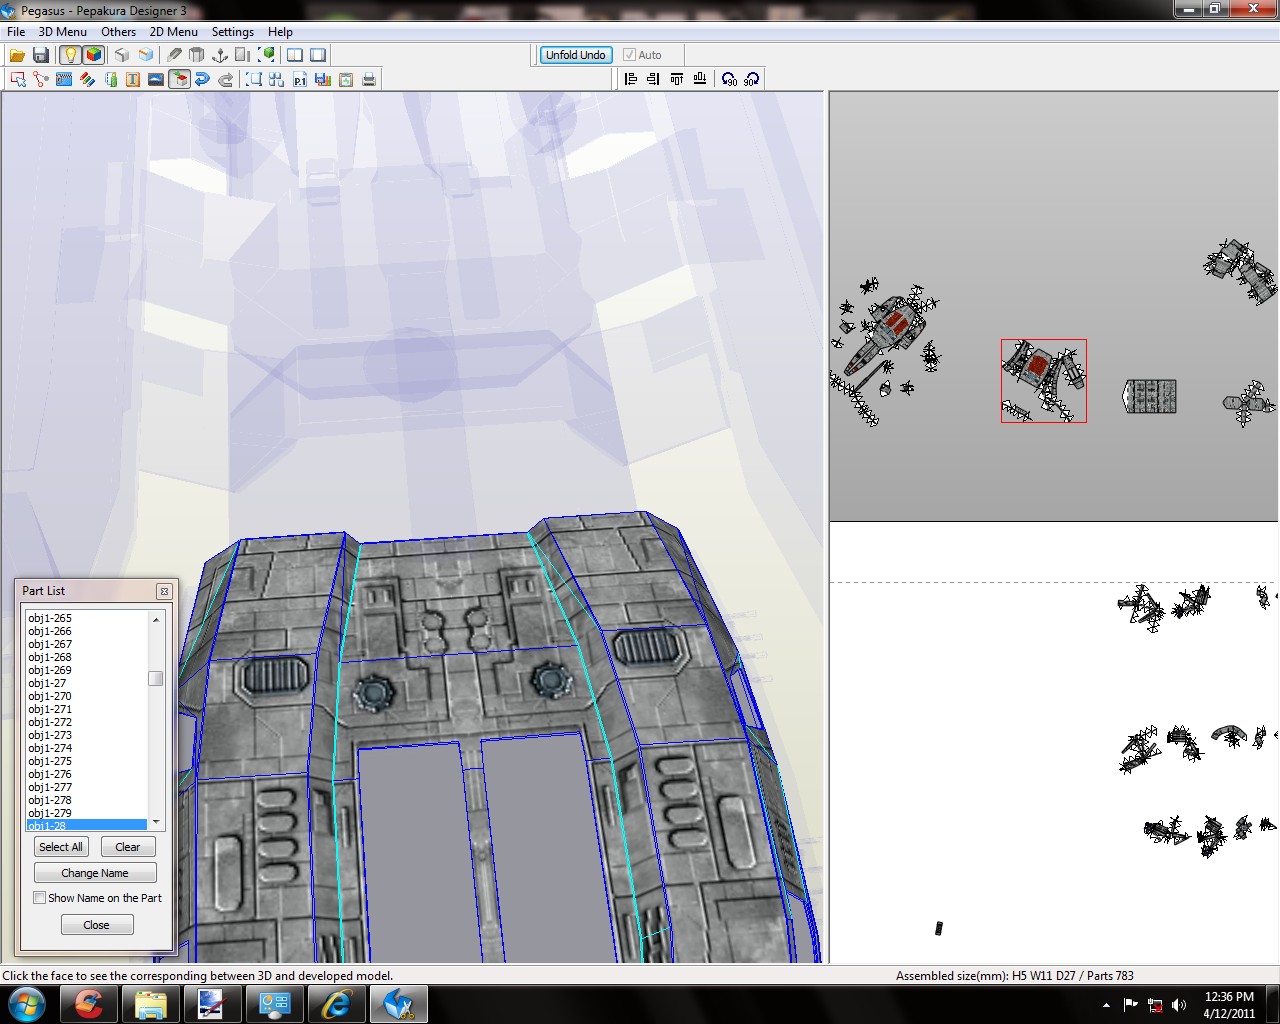Switch to the first split window layout icon

click(x=295, y=55)
